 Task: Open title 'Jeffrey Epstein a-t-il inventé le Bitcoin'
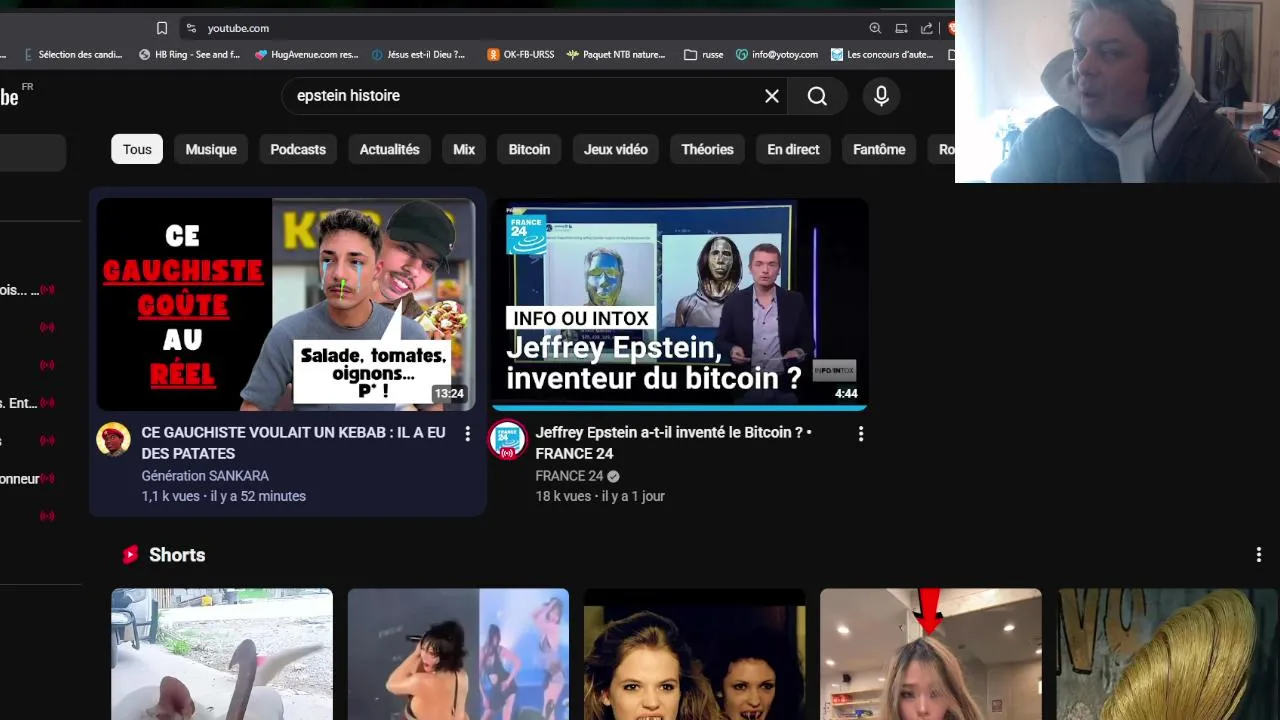673,443
